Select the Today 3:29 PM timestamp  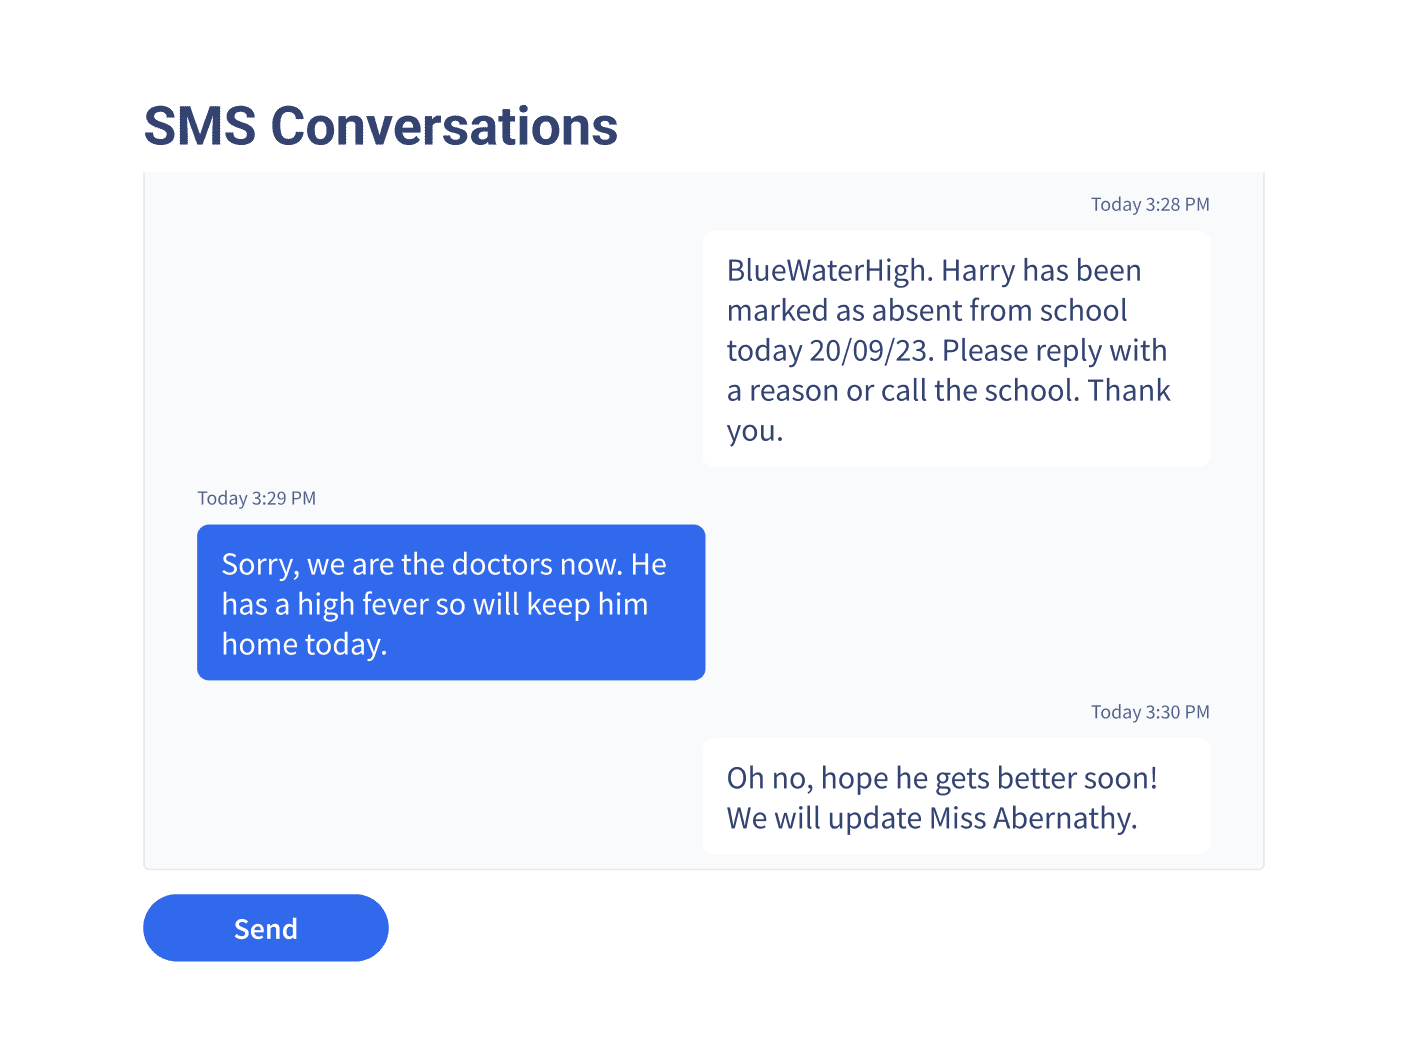click(257, 499)
